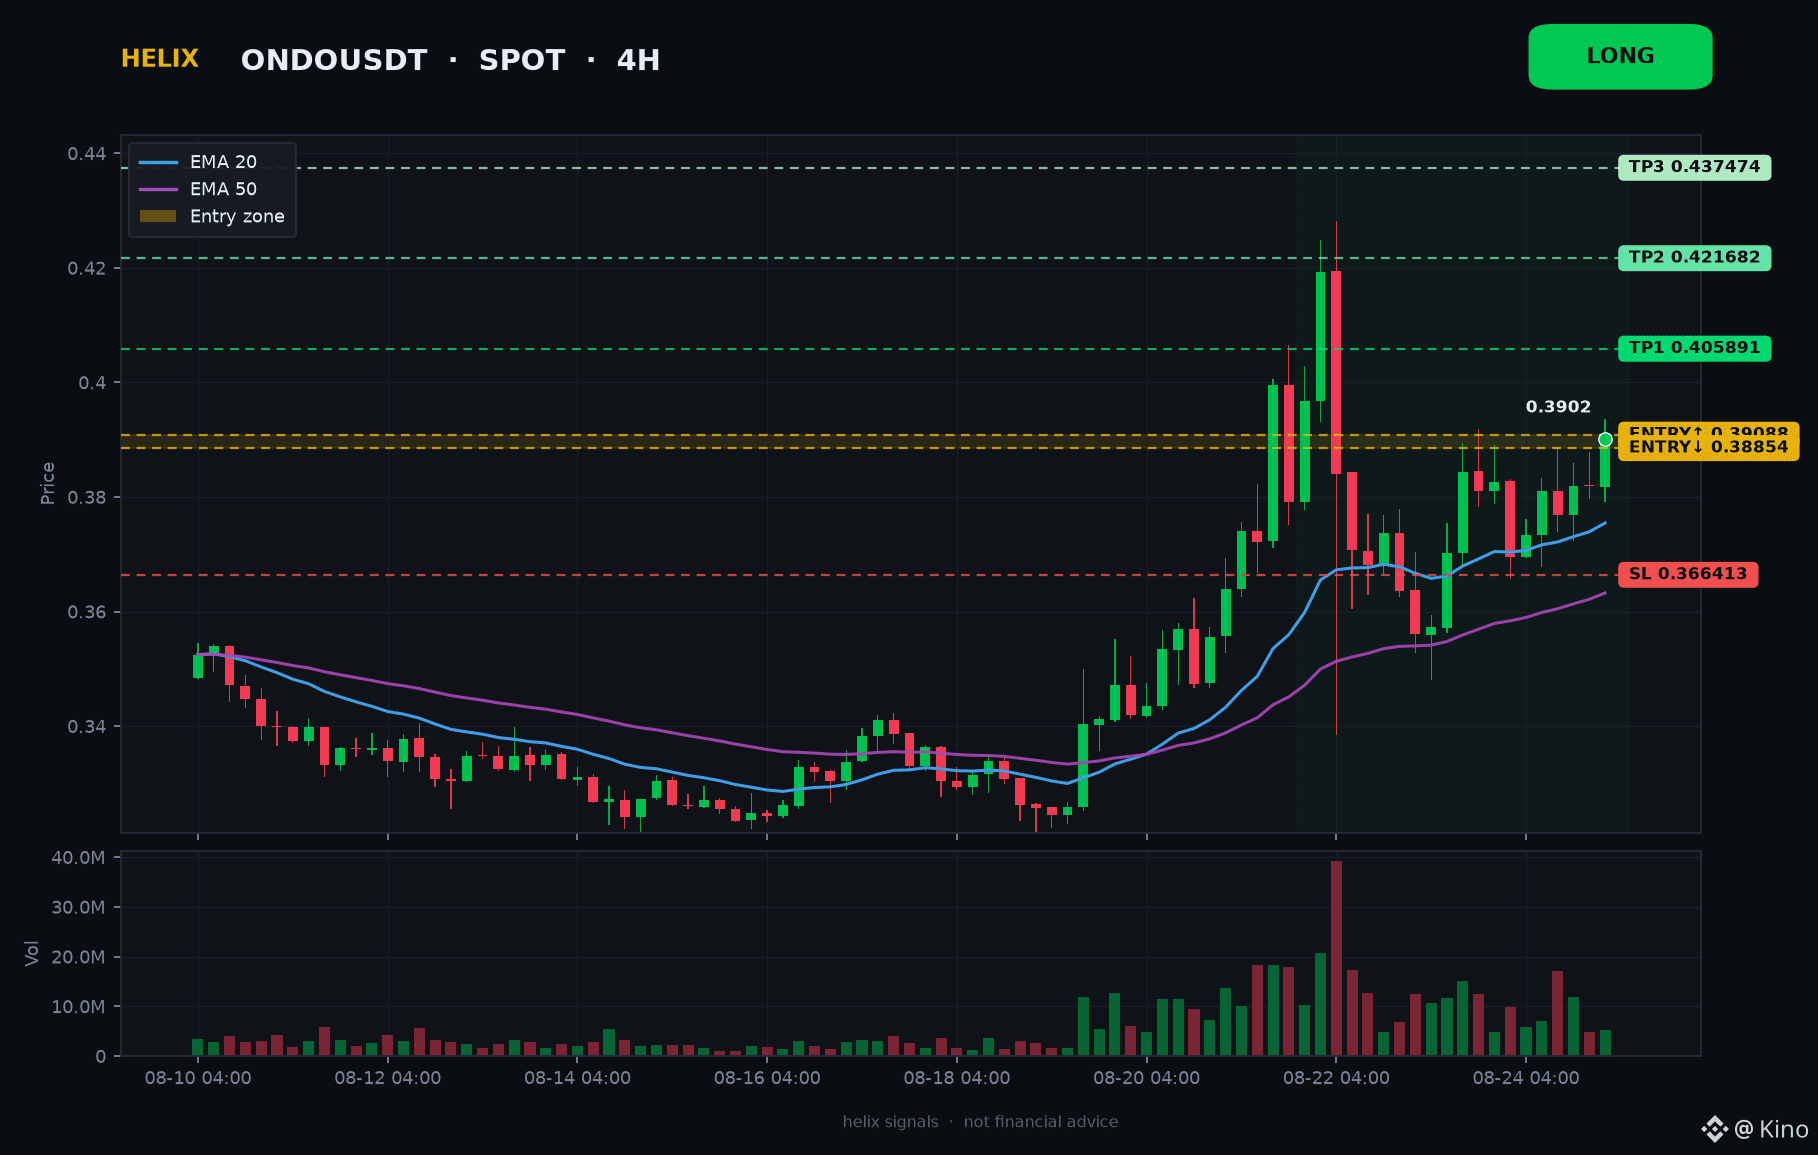
Task: Click the "Price" axis title
Action: [x=47, y=483]
